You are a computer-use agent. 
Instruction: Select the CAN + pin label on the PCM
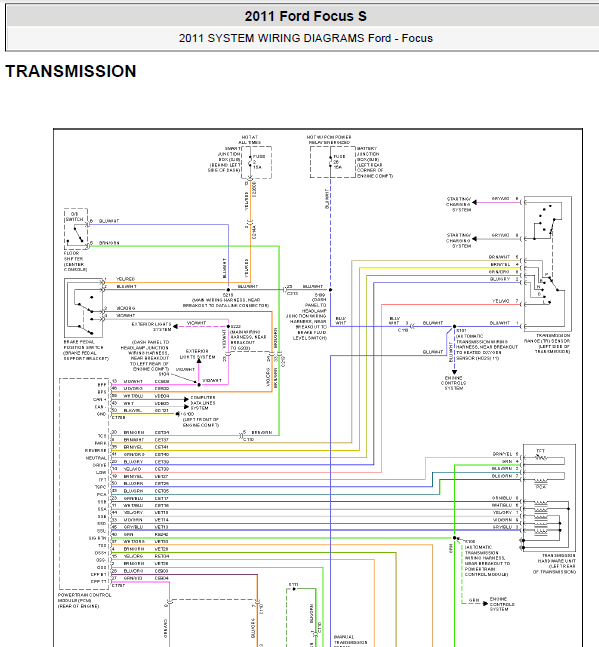click(99, 399)
